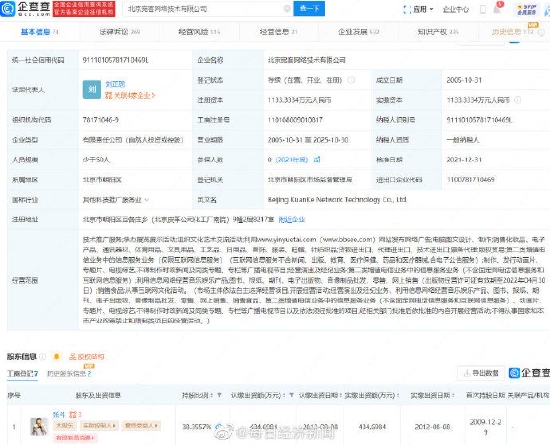This screenshot has width=550, height=445.
Task: Open the SVIP membership badge
Action: pos(526,9)
